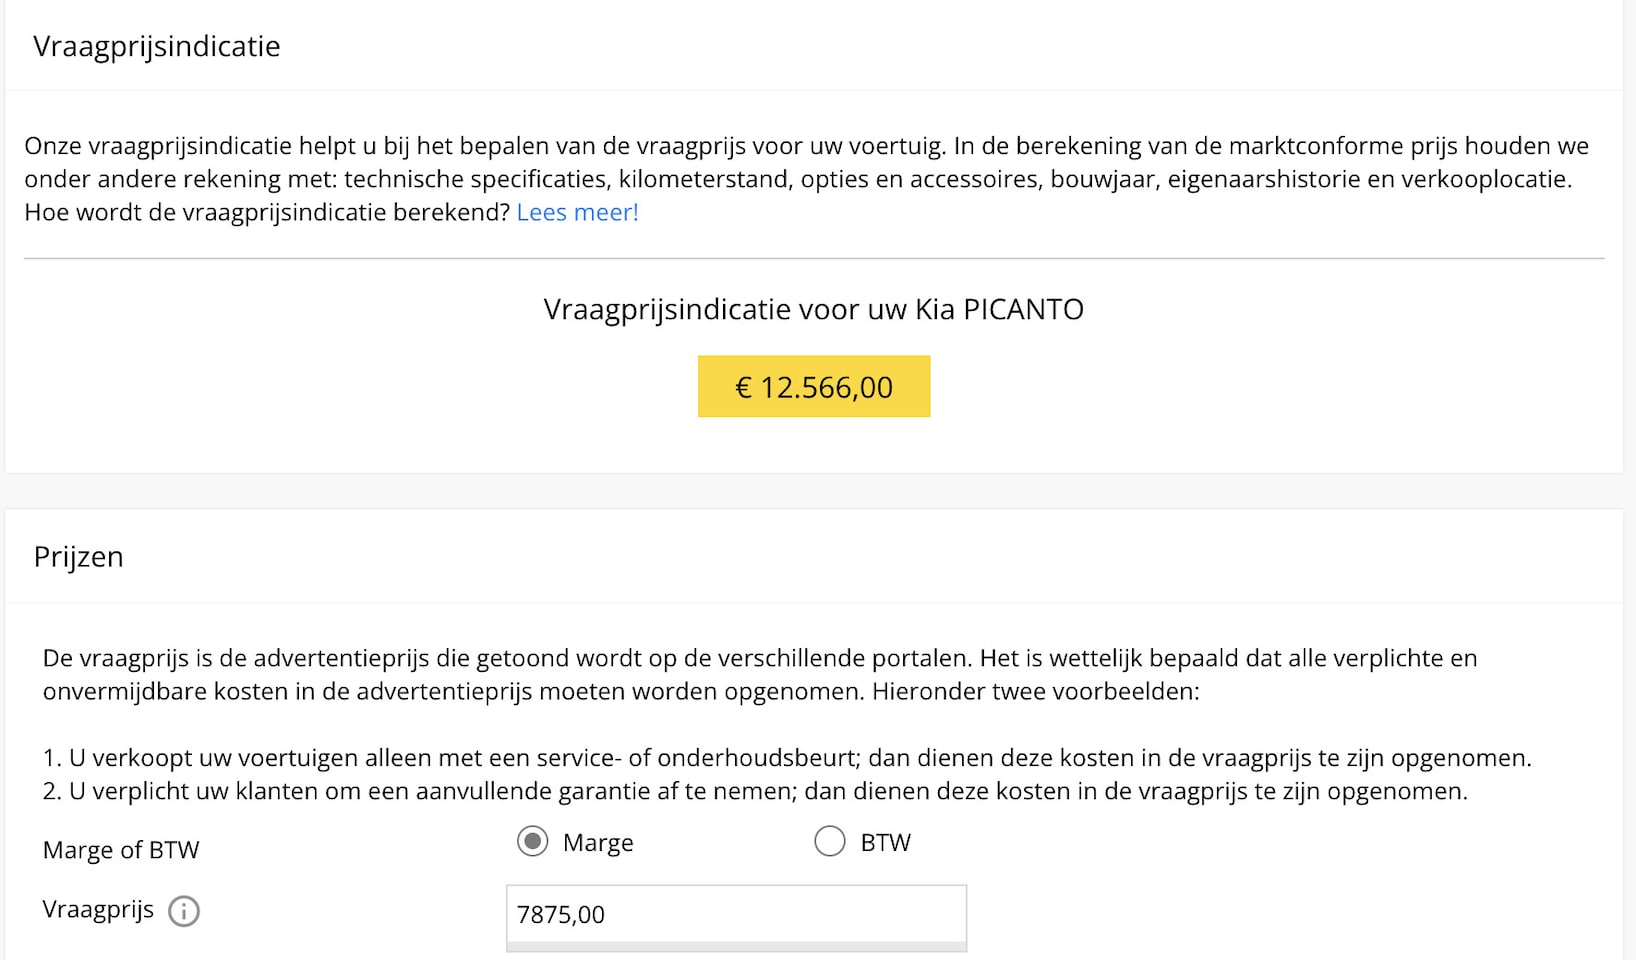Click the 'onder andere rekening met' specifications line
1636x960 pixels.
click(797, 179)
